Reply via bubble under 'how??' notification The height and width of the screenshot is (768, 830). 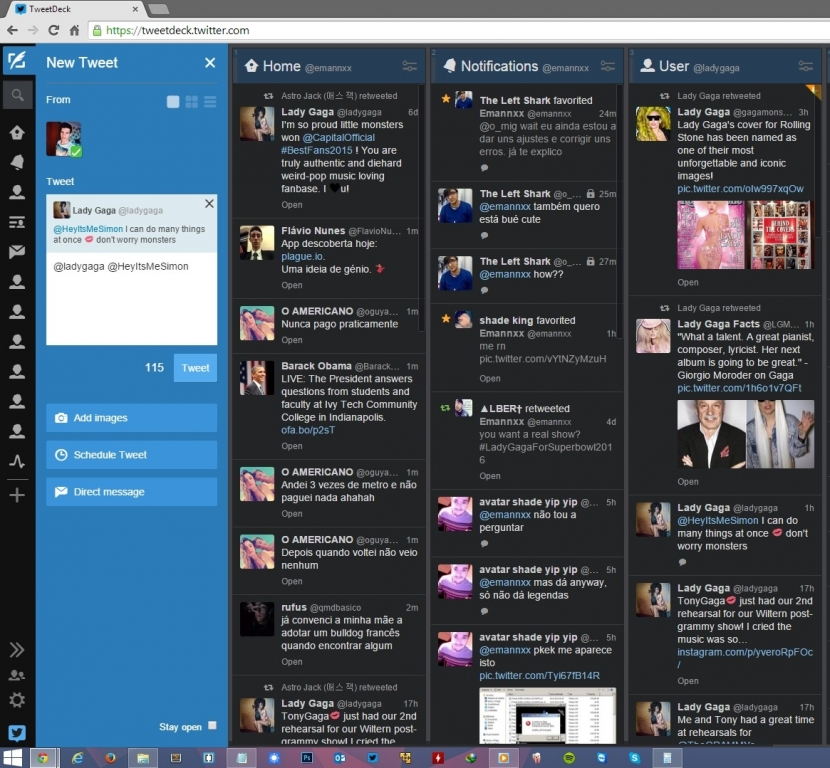[x=484, y=291]
